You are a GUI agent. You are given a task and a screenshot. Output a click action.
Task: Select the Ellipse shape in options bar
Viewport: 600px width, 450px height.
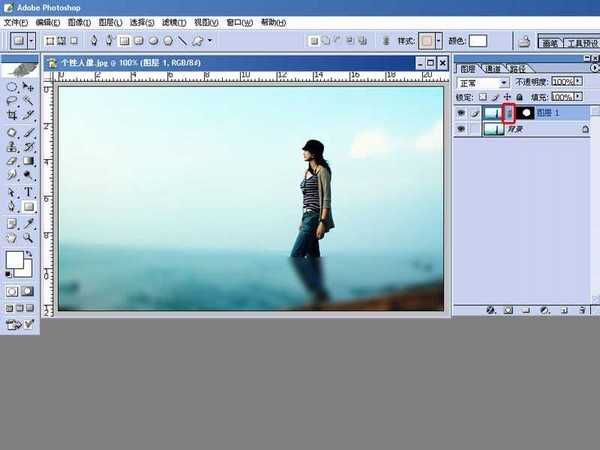click(x=153, y=41)
